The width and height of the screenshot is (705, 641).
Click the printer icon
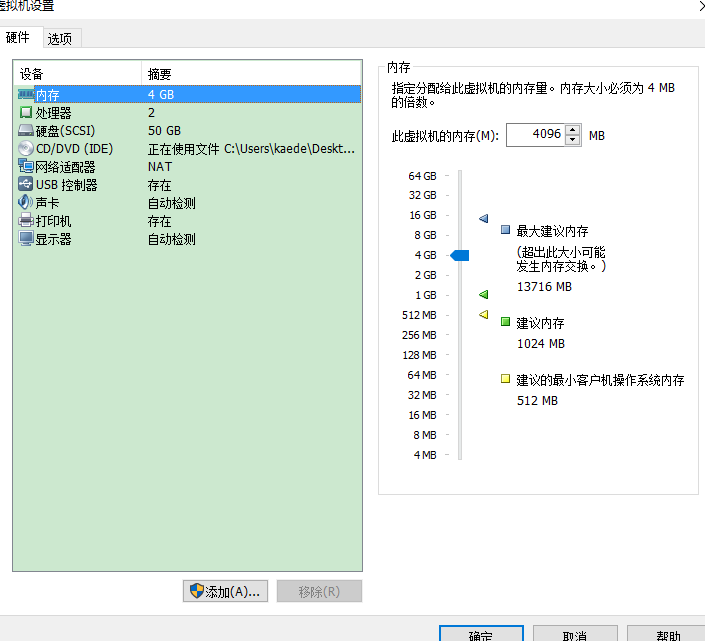tap(26, 220)
